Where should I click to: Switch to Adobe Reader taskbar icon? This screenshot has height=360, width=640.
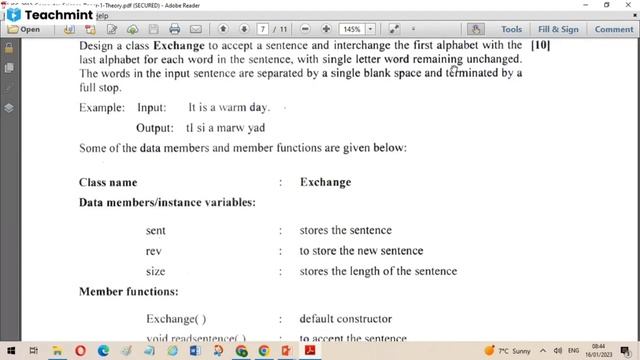pos(310,350)
